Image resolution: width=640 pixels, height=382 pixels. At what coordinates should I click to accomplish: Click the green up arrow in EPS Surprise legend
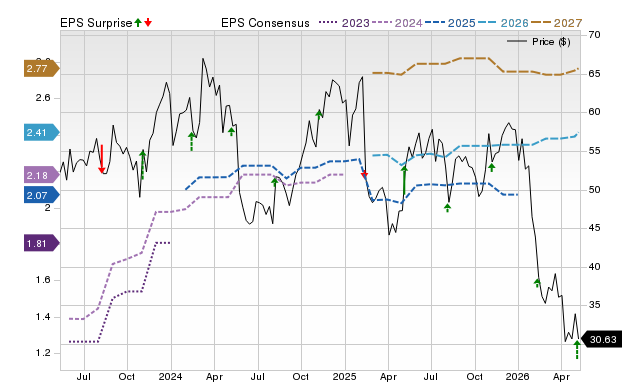point(138,22)
